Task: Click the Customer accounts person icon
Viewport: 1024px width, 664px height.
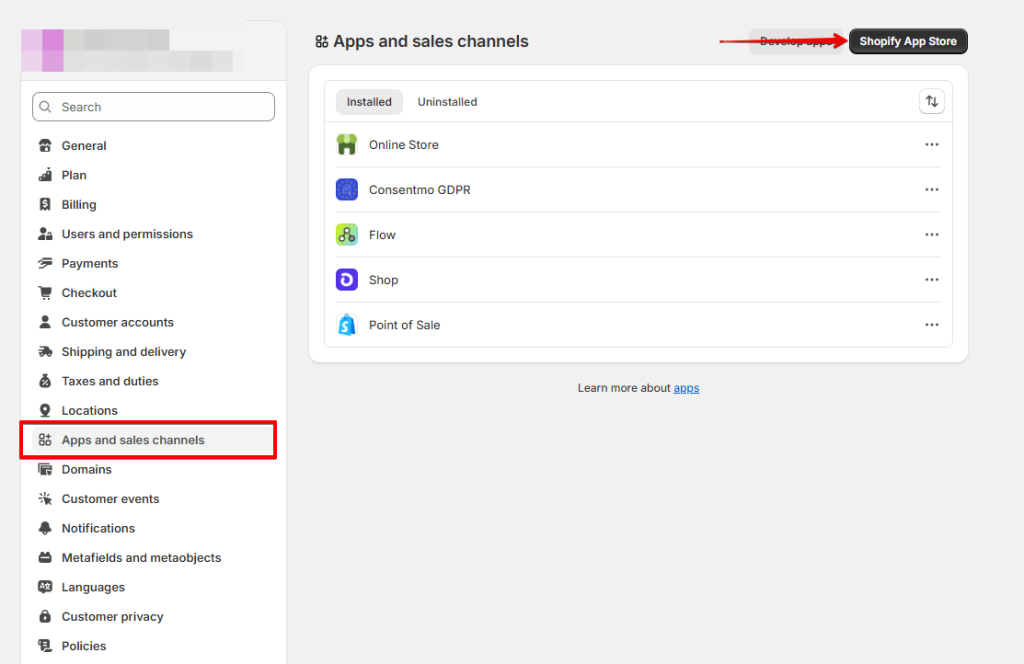Action: 45,322
